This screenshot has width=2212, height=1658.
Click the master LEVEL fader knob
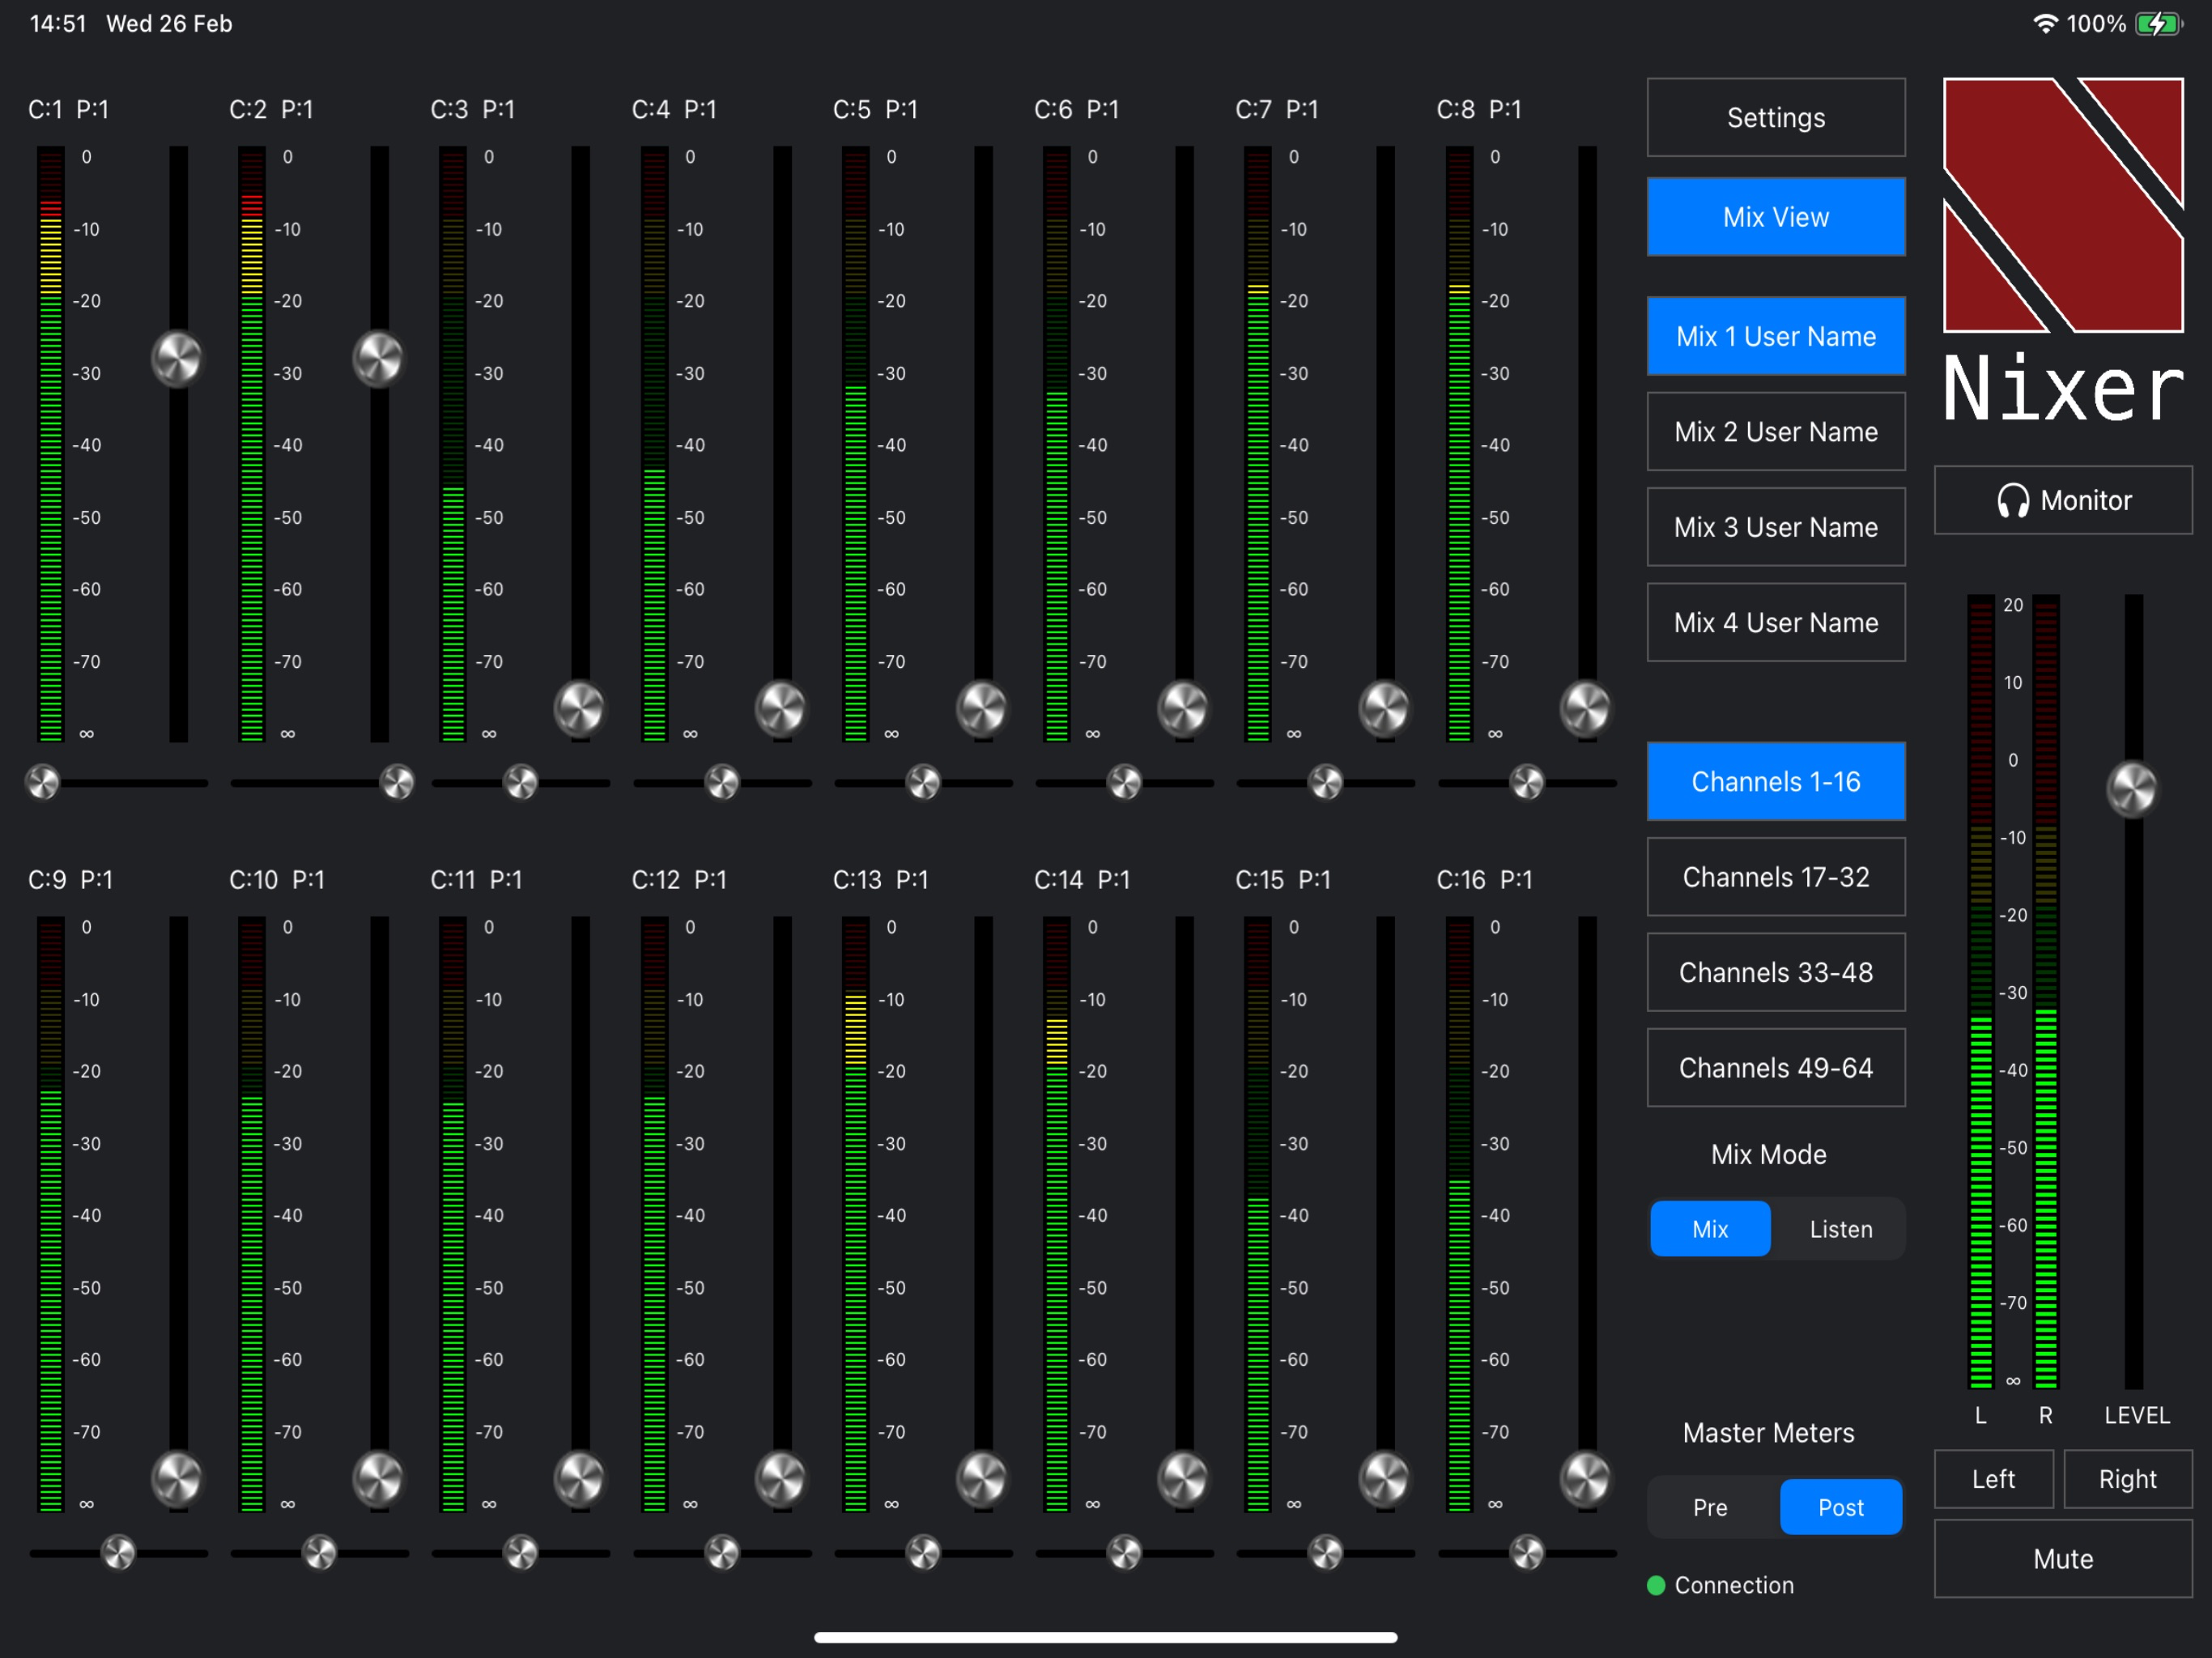[x=2132, y=789]
